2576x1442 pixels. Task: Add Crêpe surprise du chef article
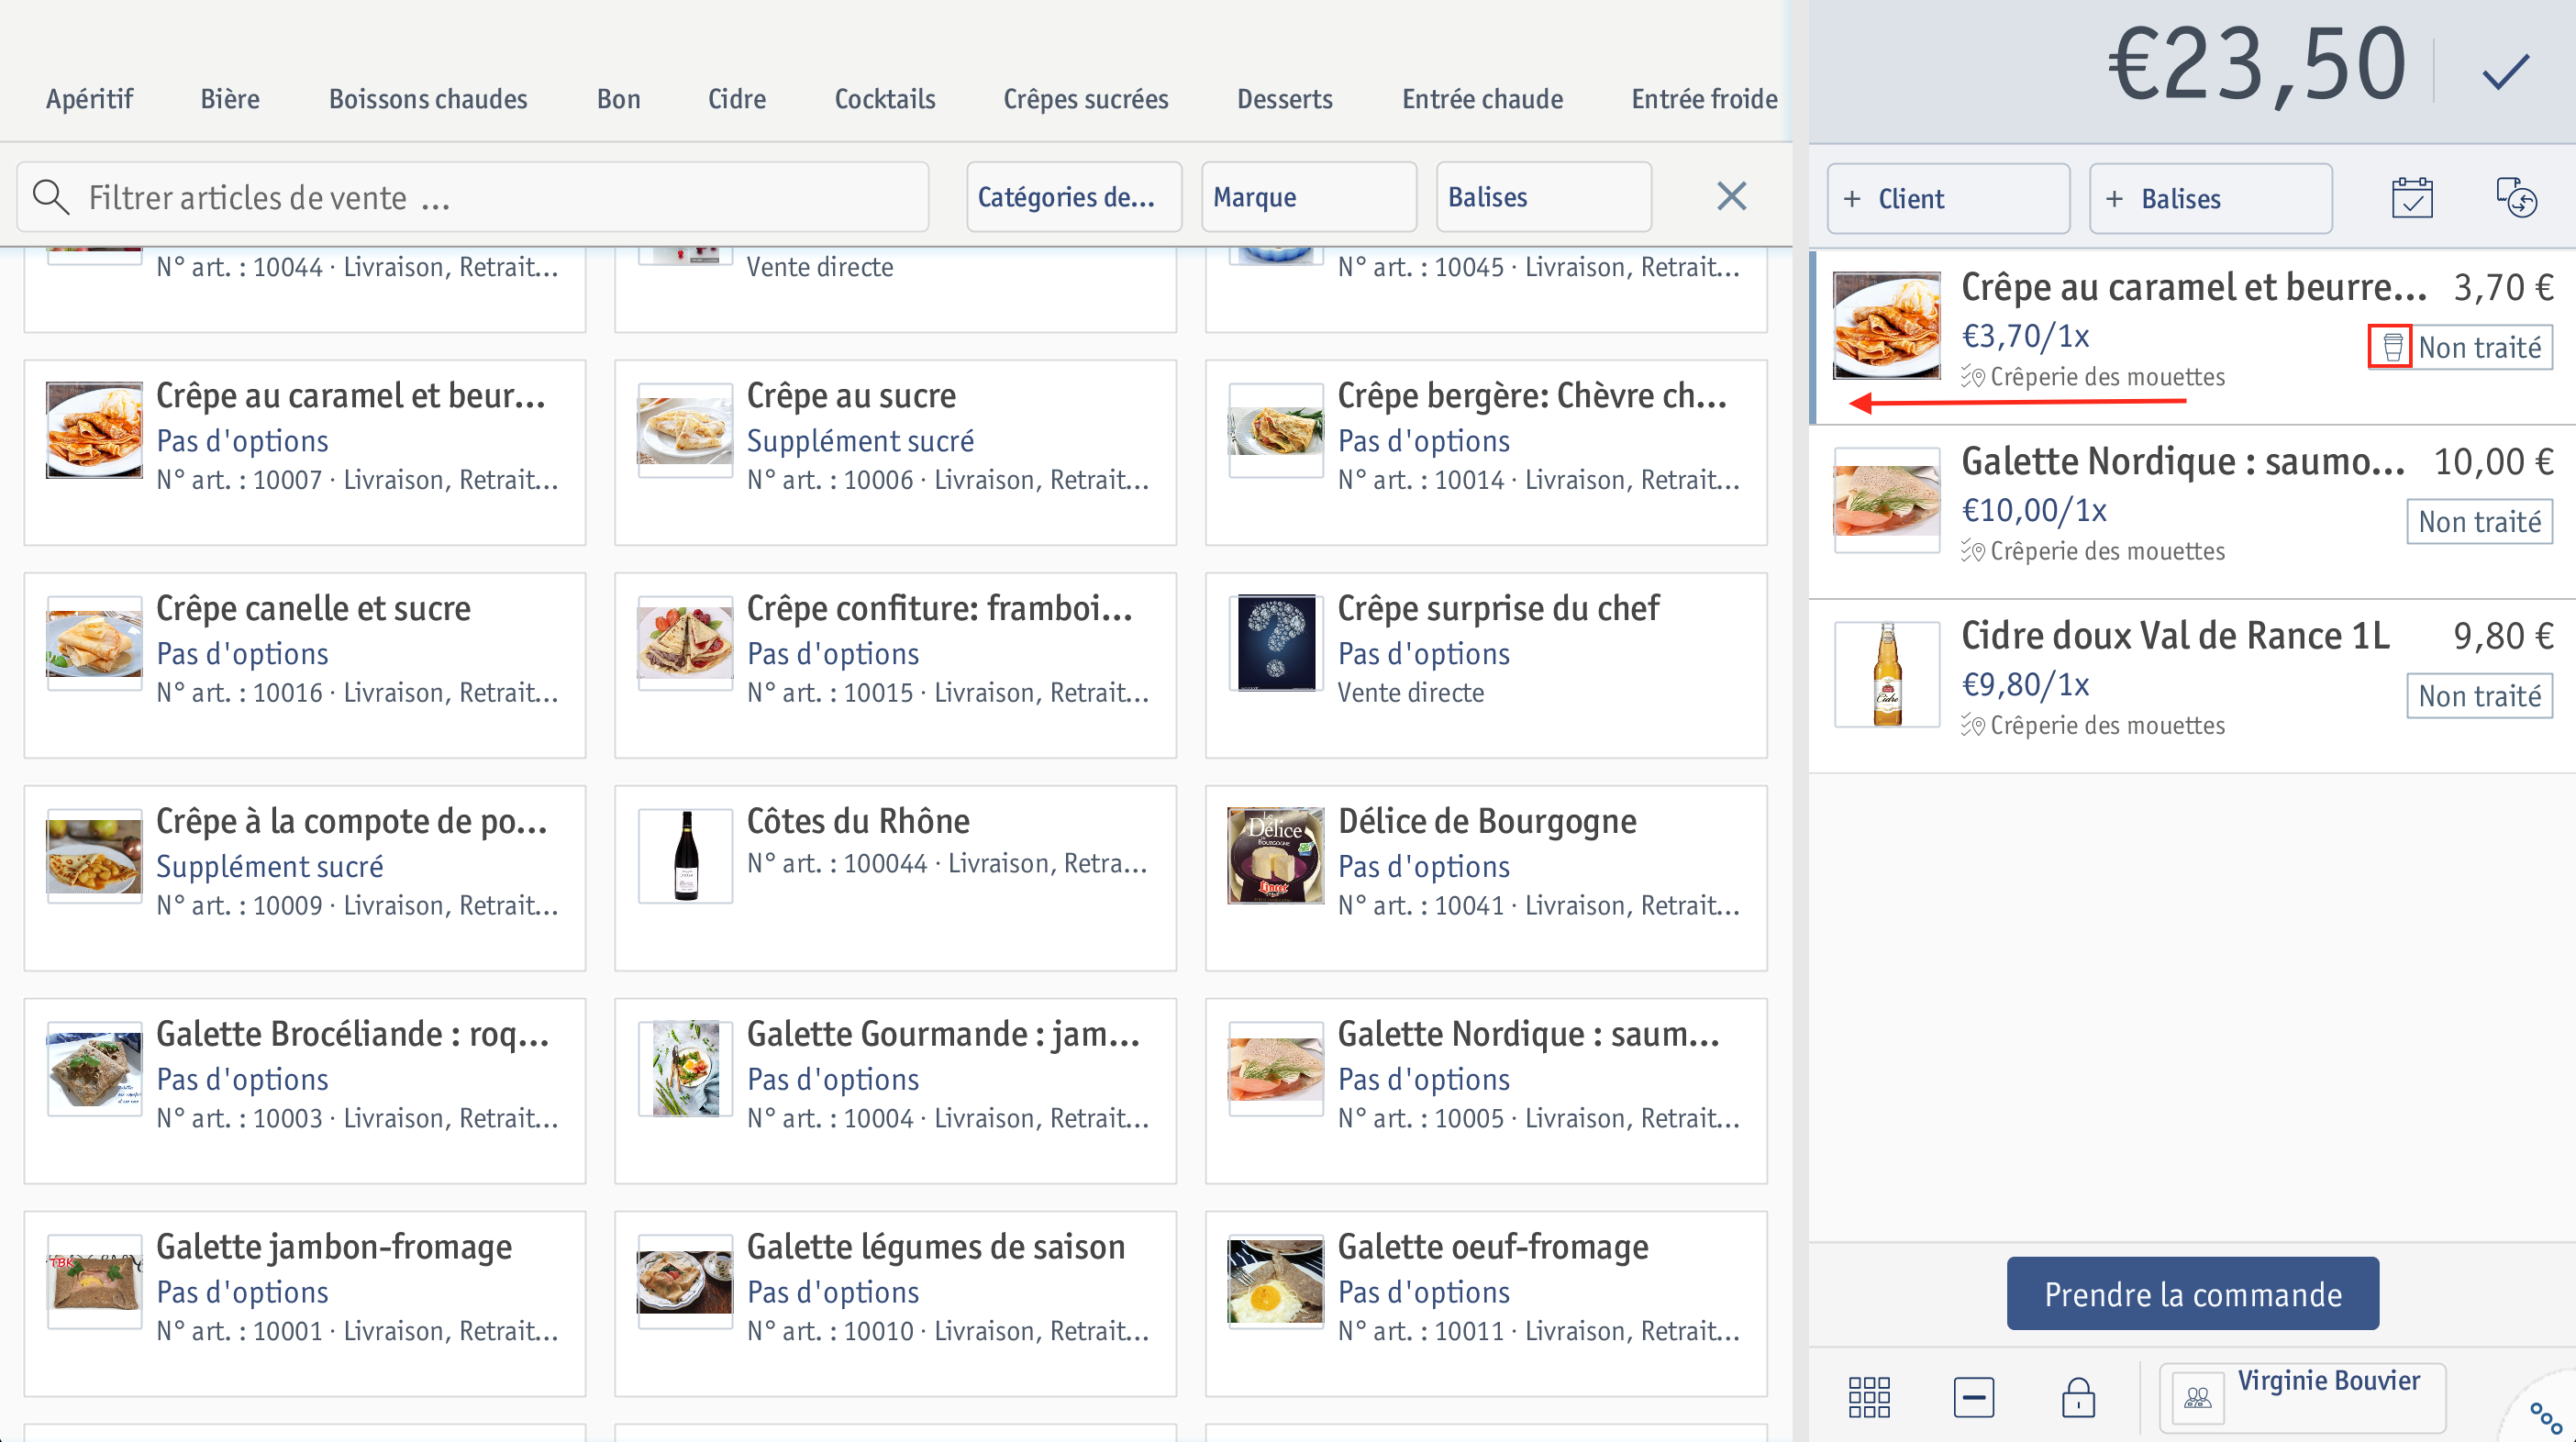click(1486, 665)
